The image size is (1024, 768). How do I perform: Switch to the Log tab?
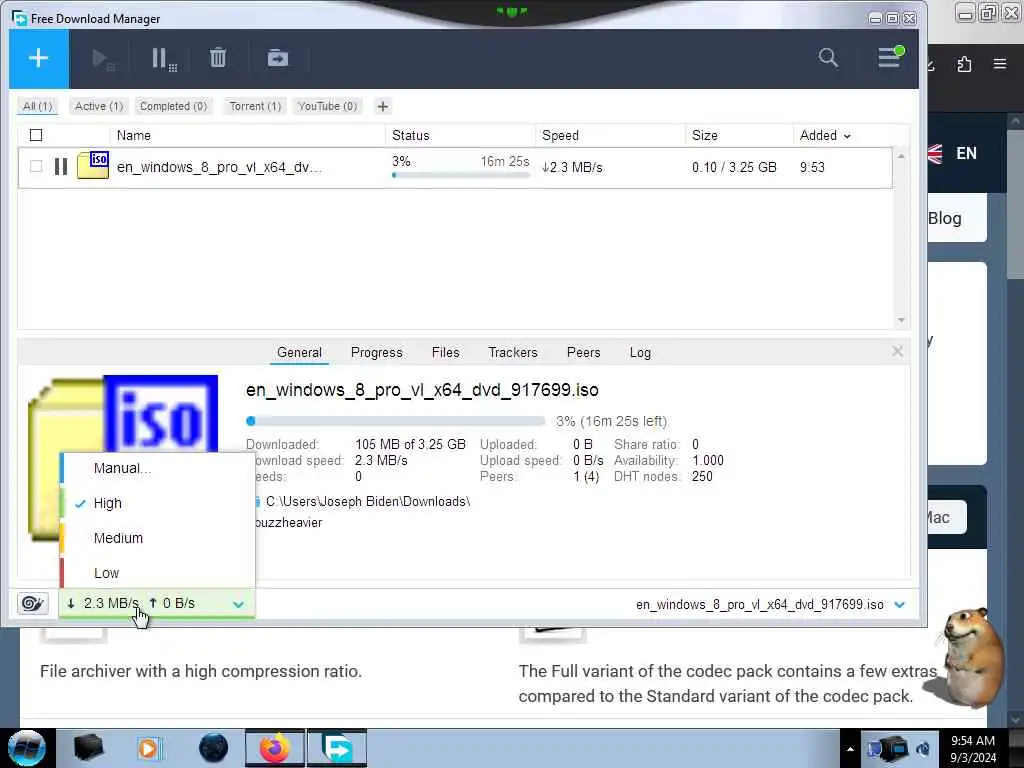640,353
